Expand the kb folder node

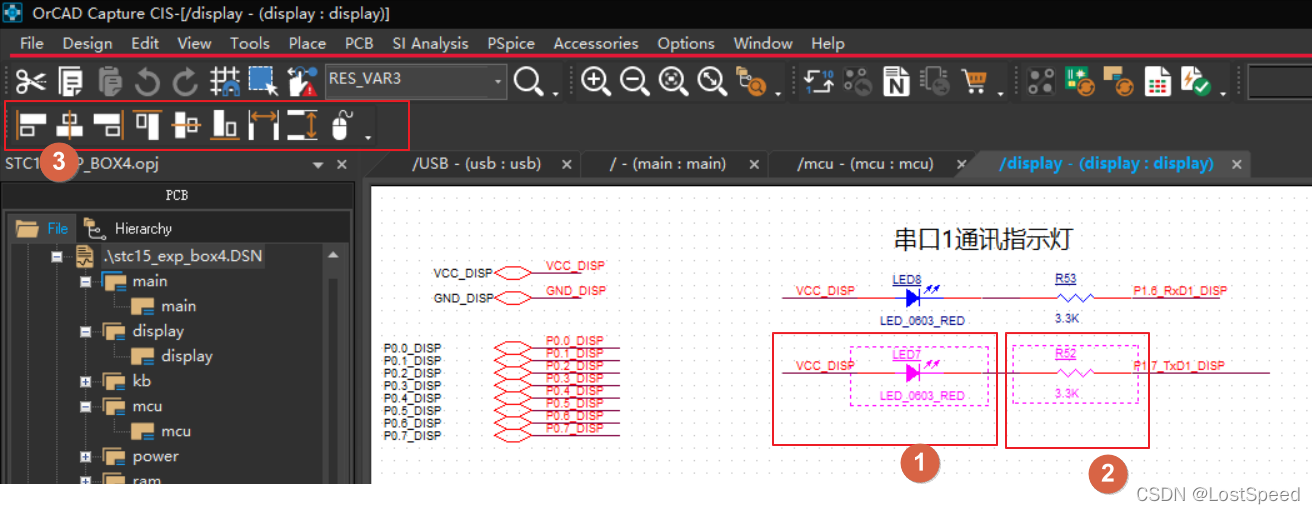pyautogui.click(x=86, y=382)
